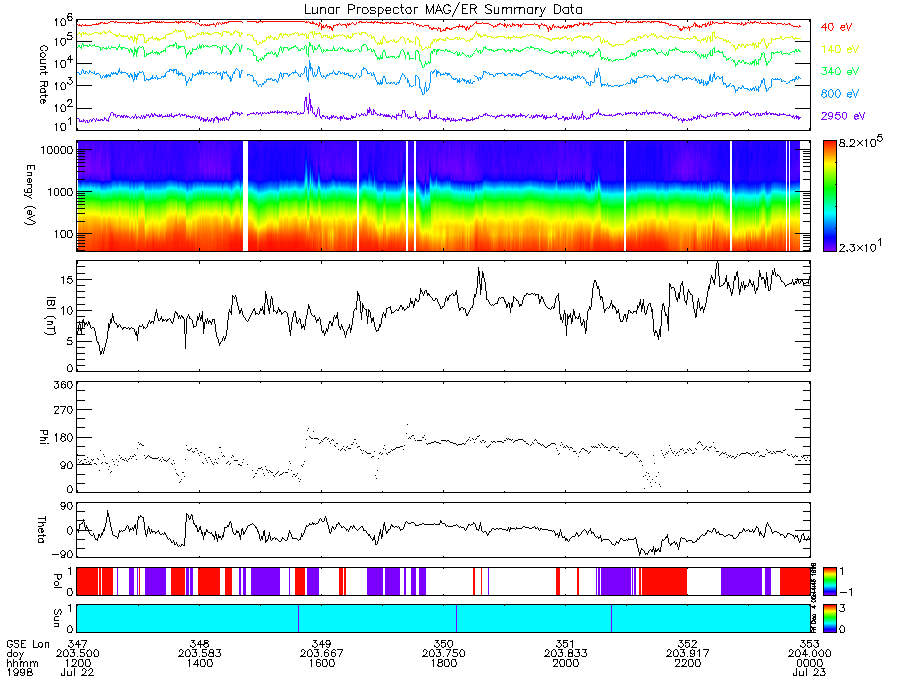Click the 'Energy (eV)' axis label
The image size is (900, 700).
coord(30,195)
